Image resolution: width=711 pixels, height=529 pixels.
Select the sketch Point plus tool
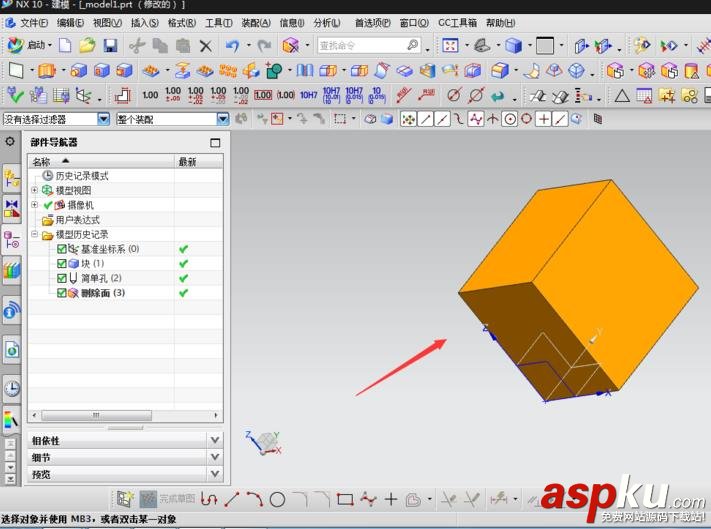point(390,500)
